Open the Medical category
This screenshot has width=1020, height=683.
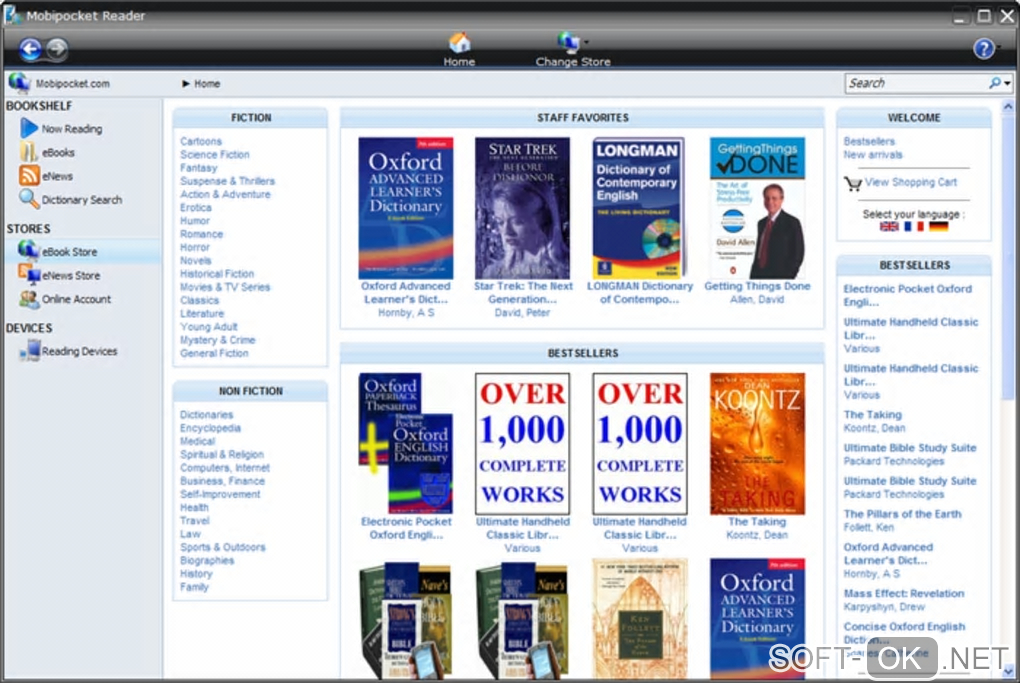click(197, 441)
